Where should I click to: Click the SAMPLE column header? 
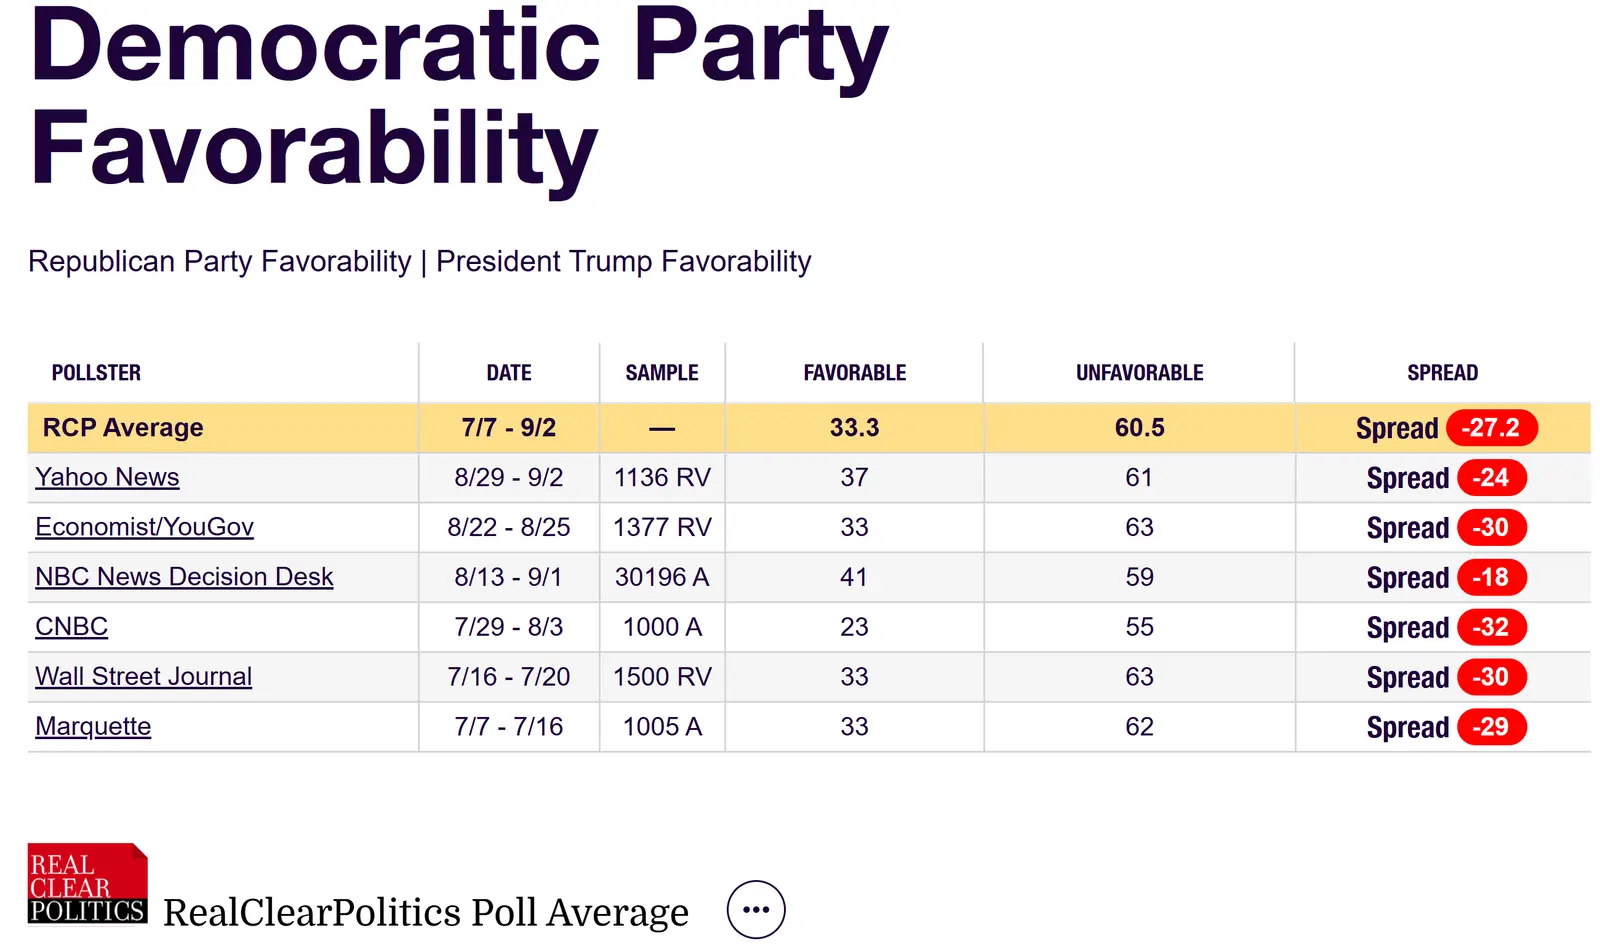(x=662, y=373)
